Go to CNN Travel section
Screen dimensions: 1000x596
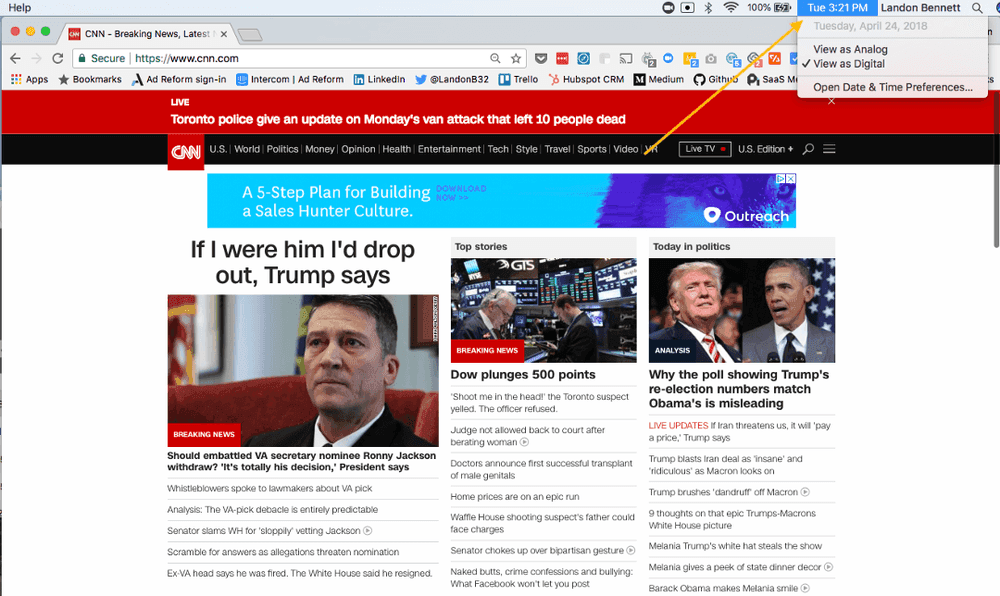(x=557, y=149)
